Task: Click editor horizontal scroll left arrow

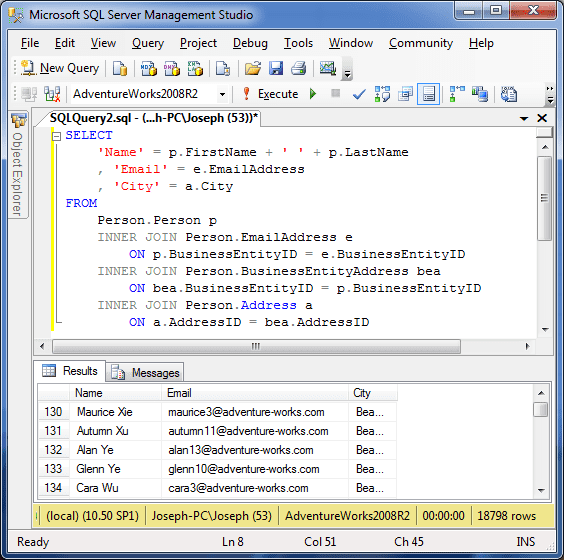Action: coord(42,346)
